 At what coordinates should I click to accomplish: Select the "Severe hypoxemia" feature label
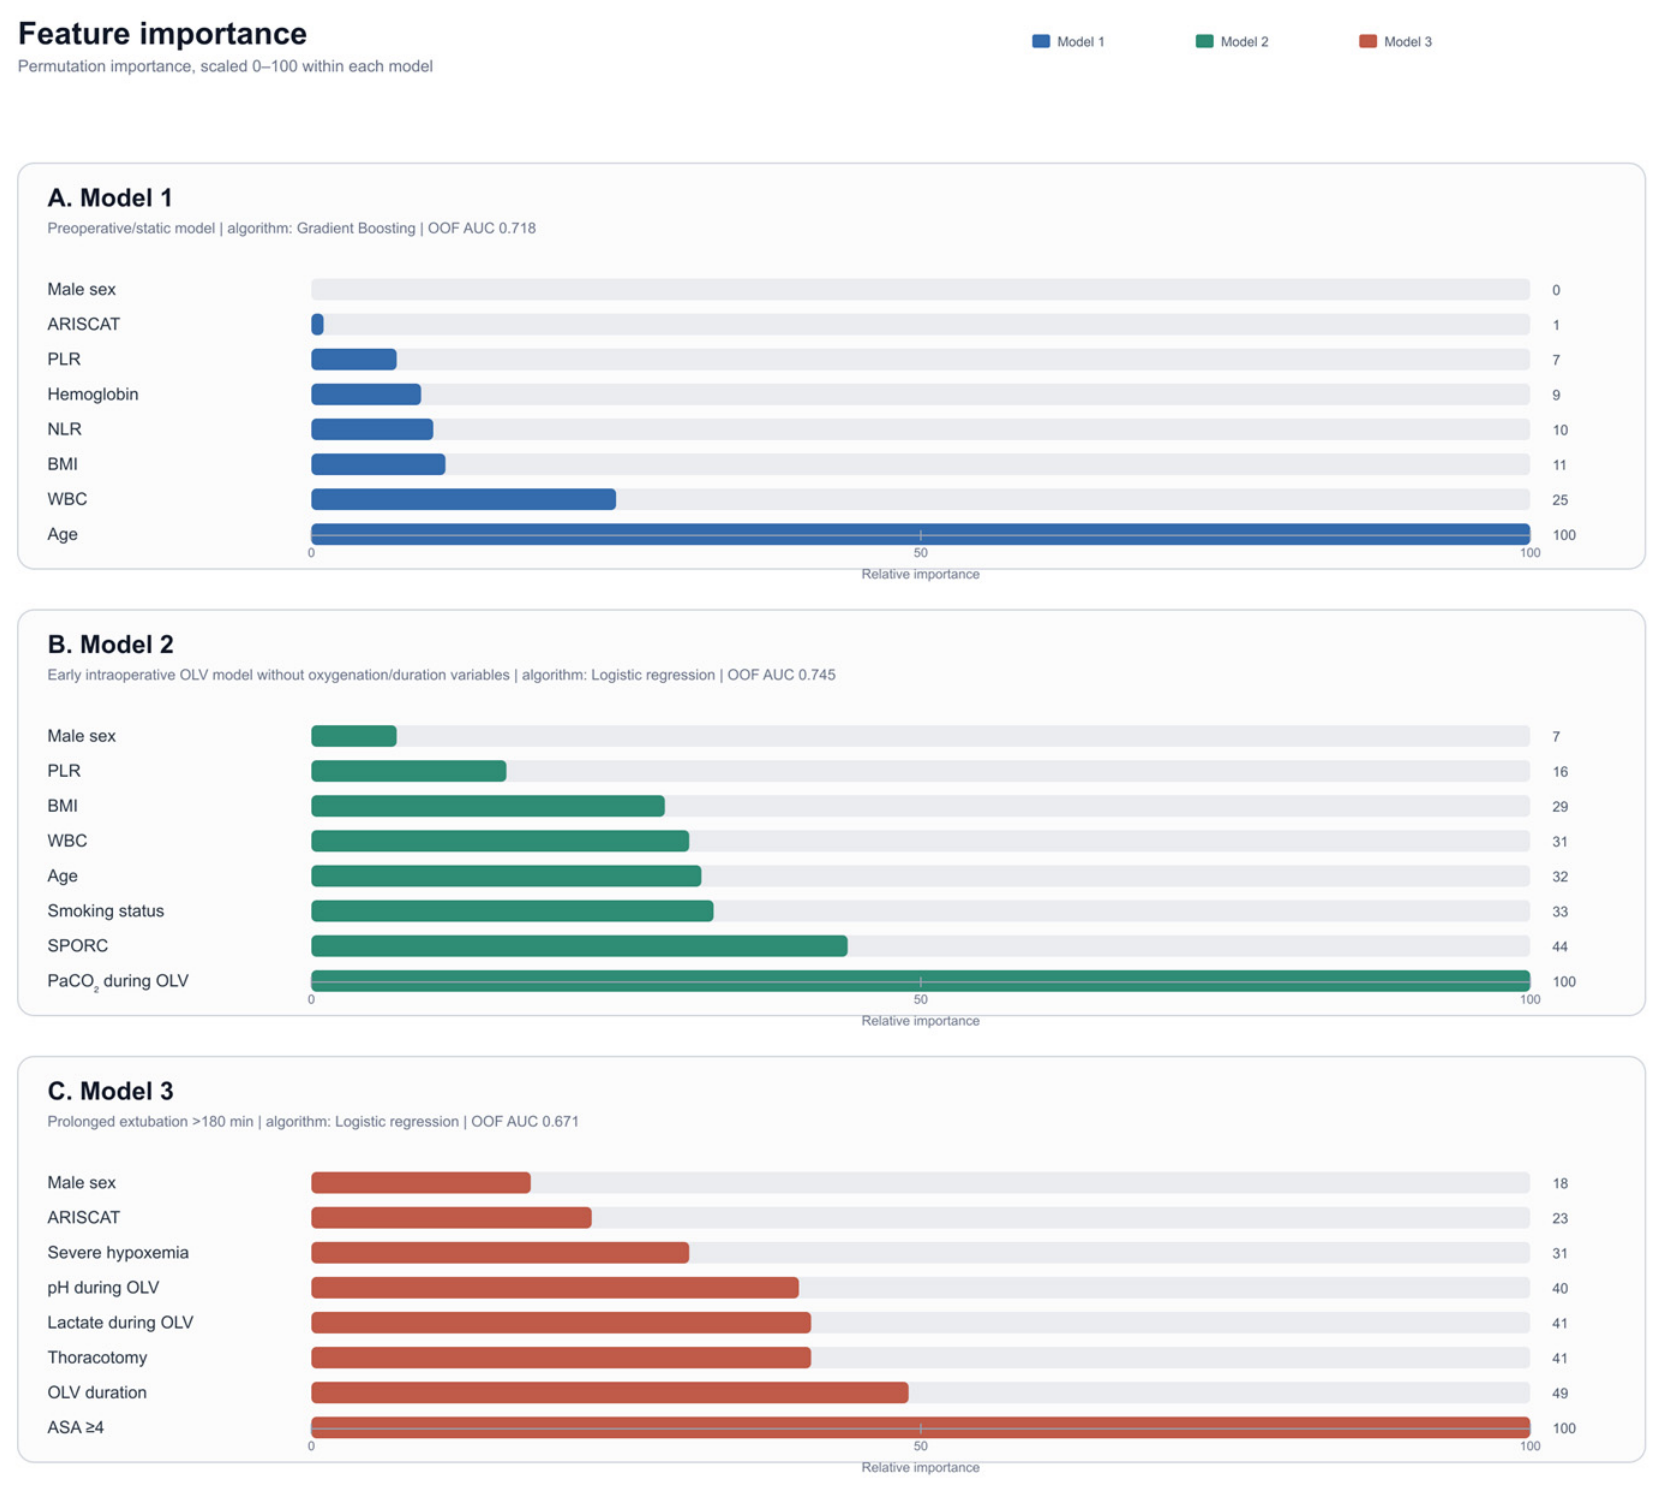tap(118, 1253)
